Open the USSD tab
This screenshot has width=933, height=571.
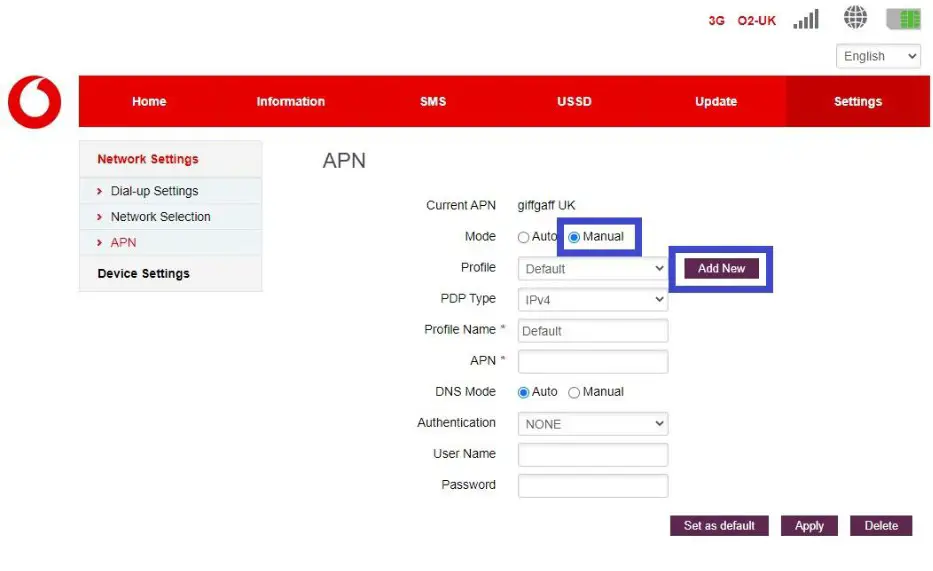[574, 101]
